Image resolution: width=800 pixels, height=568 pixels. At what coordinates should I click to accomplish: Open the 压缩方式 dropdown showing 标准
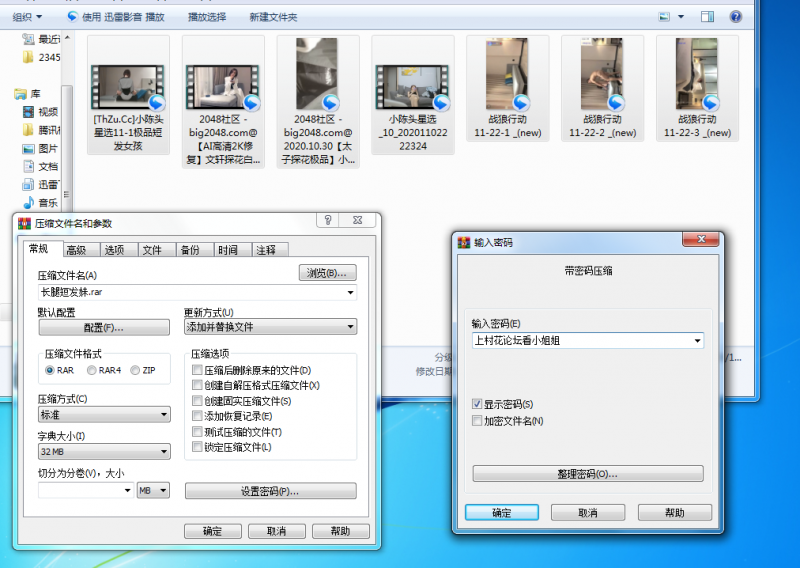104,414
